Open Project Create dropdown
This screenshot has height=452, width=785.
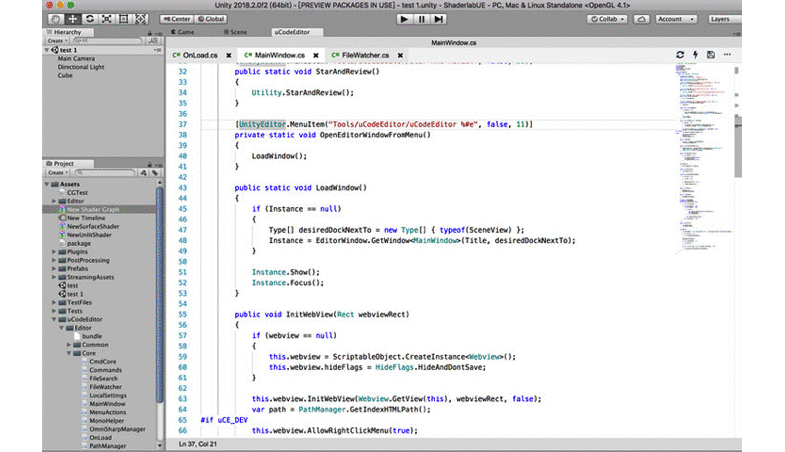point(58,173)
